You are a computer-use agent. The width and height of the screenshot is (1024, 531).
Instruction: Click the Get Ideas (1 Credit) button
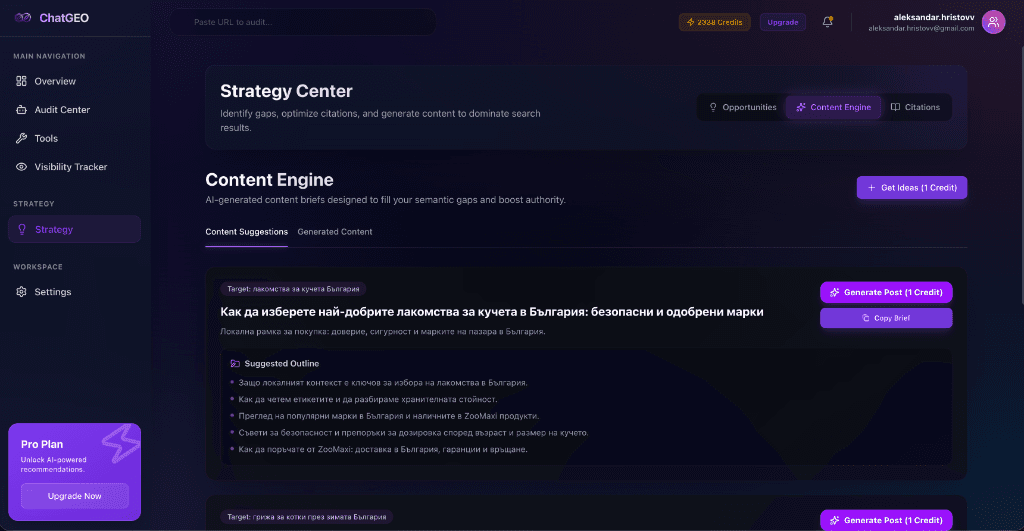[x=912, y=187]
